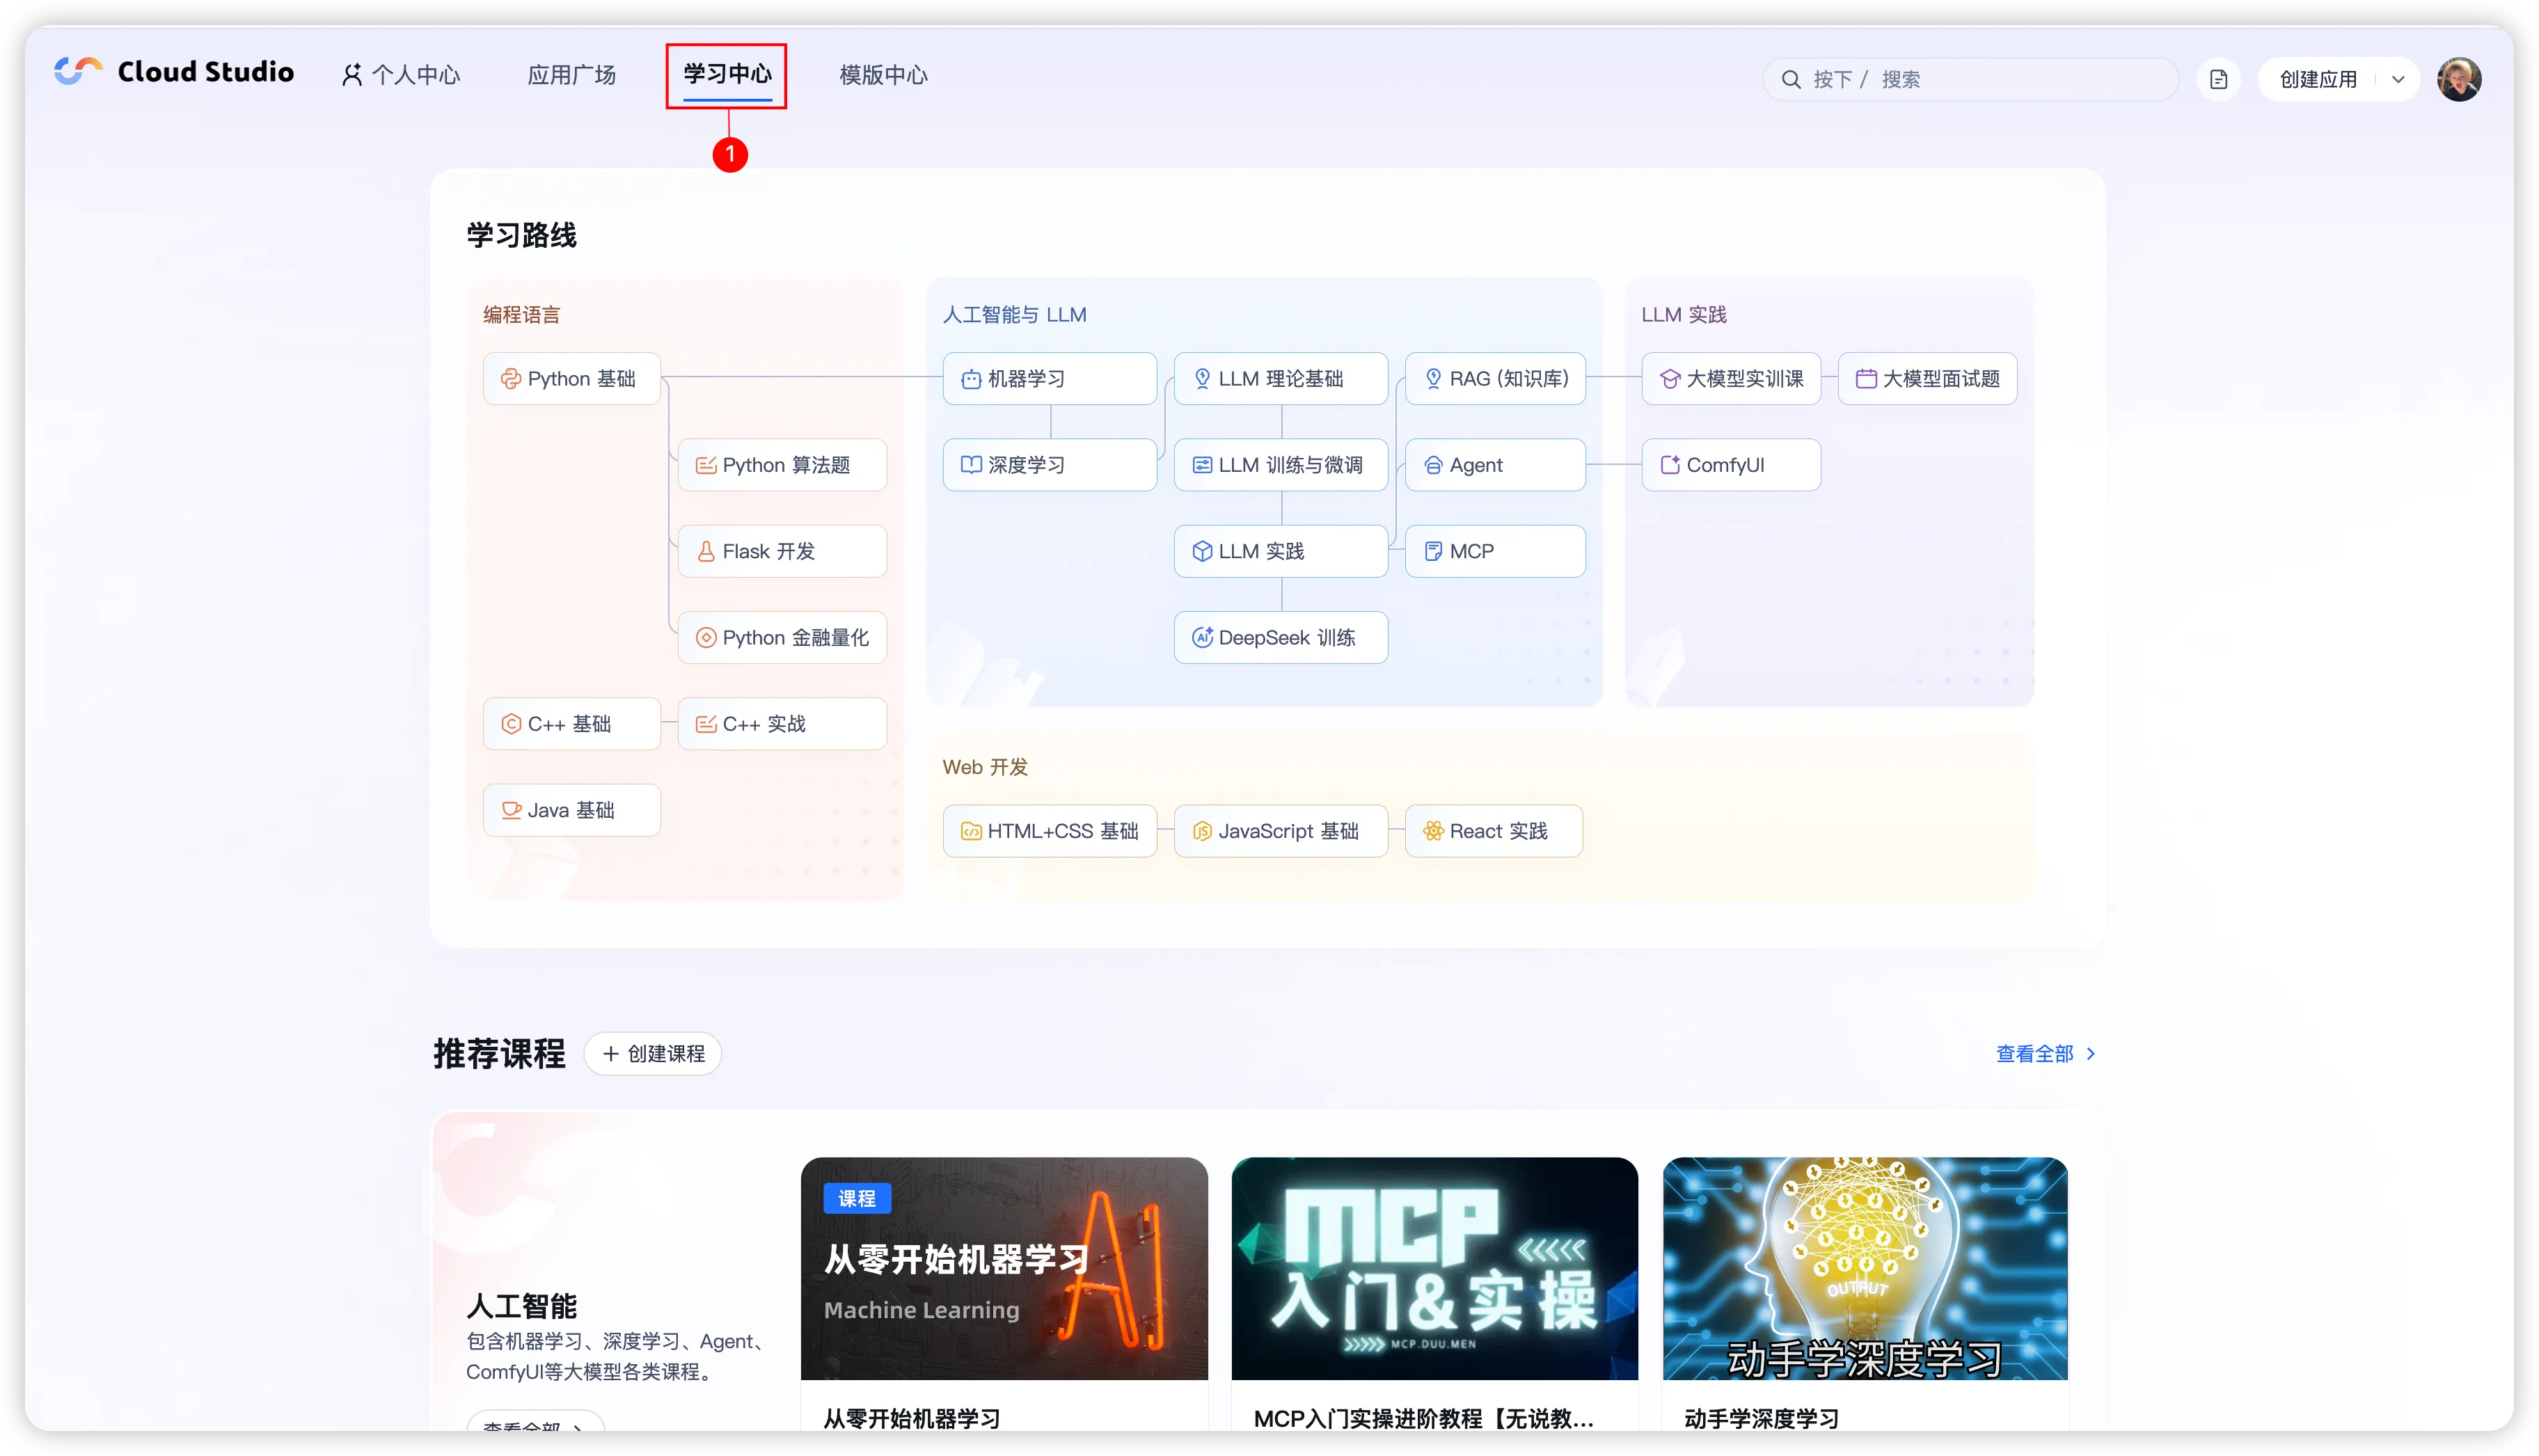Click the Cloud Studio logo icon
The width and height of the screenshot is (2539, 1456).
(x=77, y=71)
